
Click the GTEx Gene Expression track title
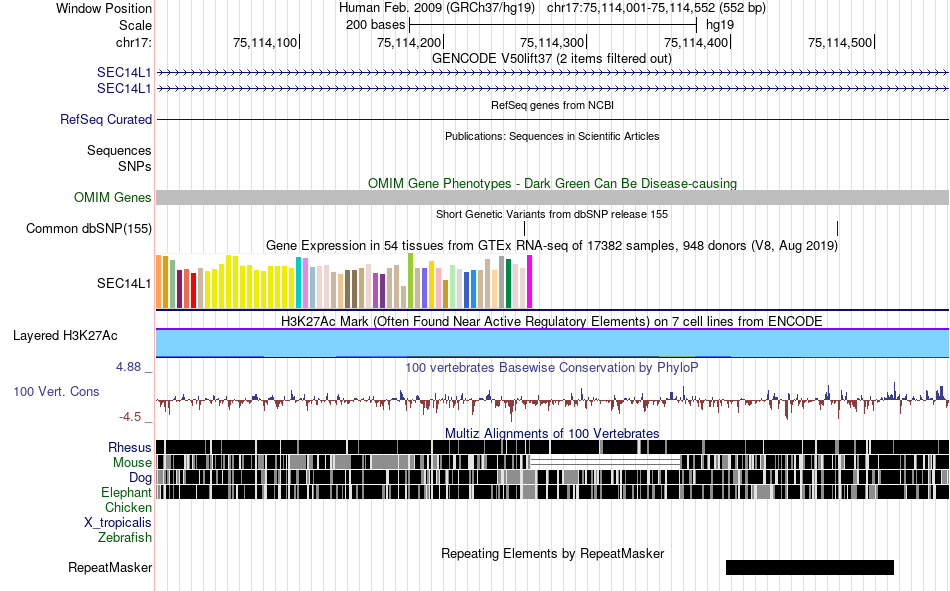(x=552, y=245)
